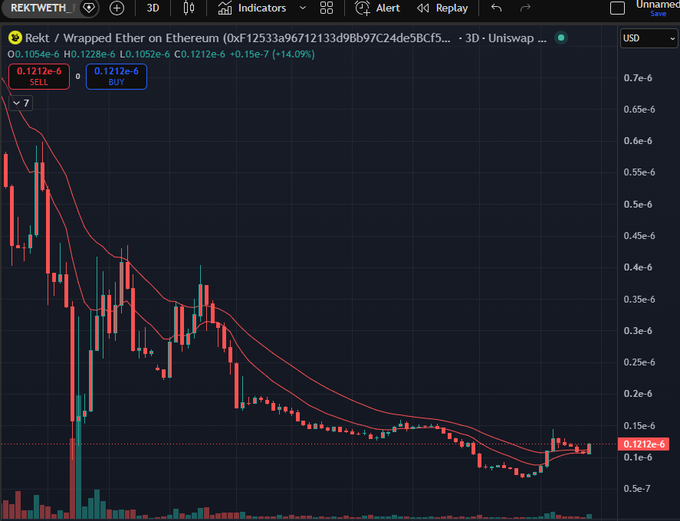Click the blue BUY button
680x521 pixels.
(x=116, y=76)
